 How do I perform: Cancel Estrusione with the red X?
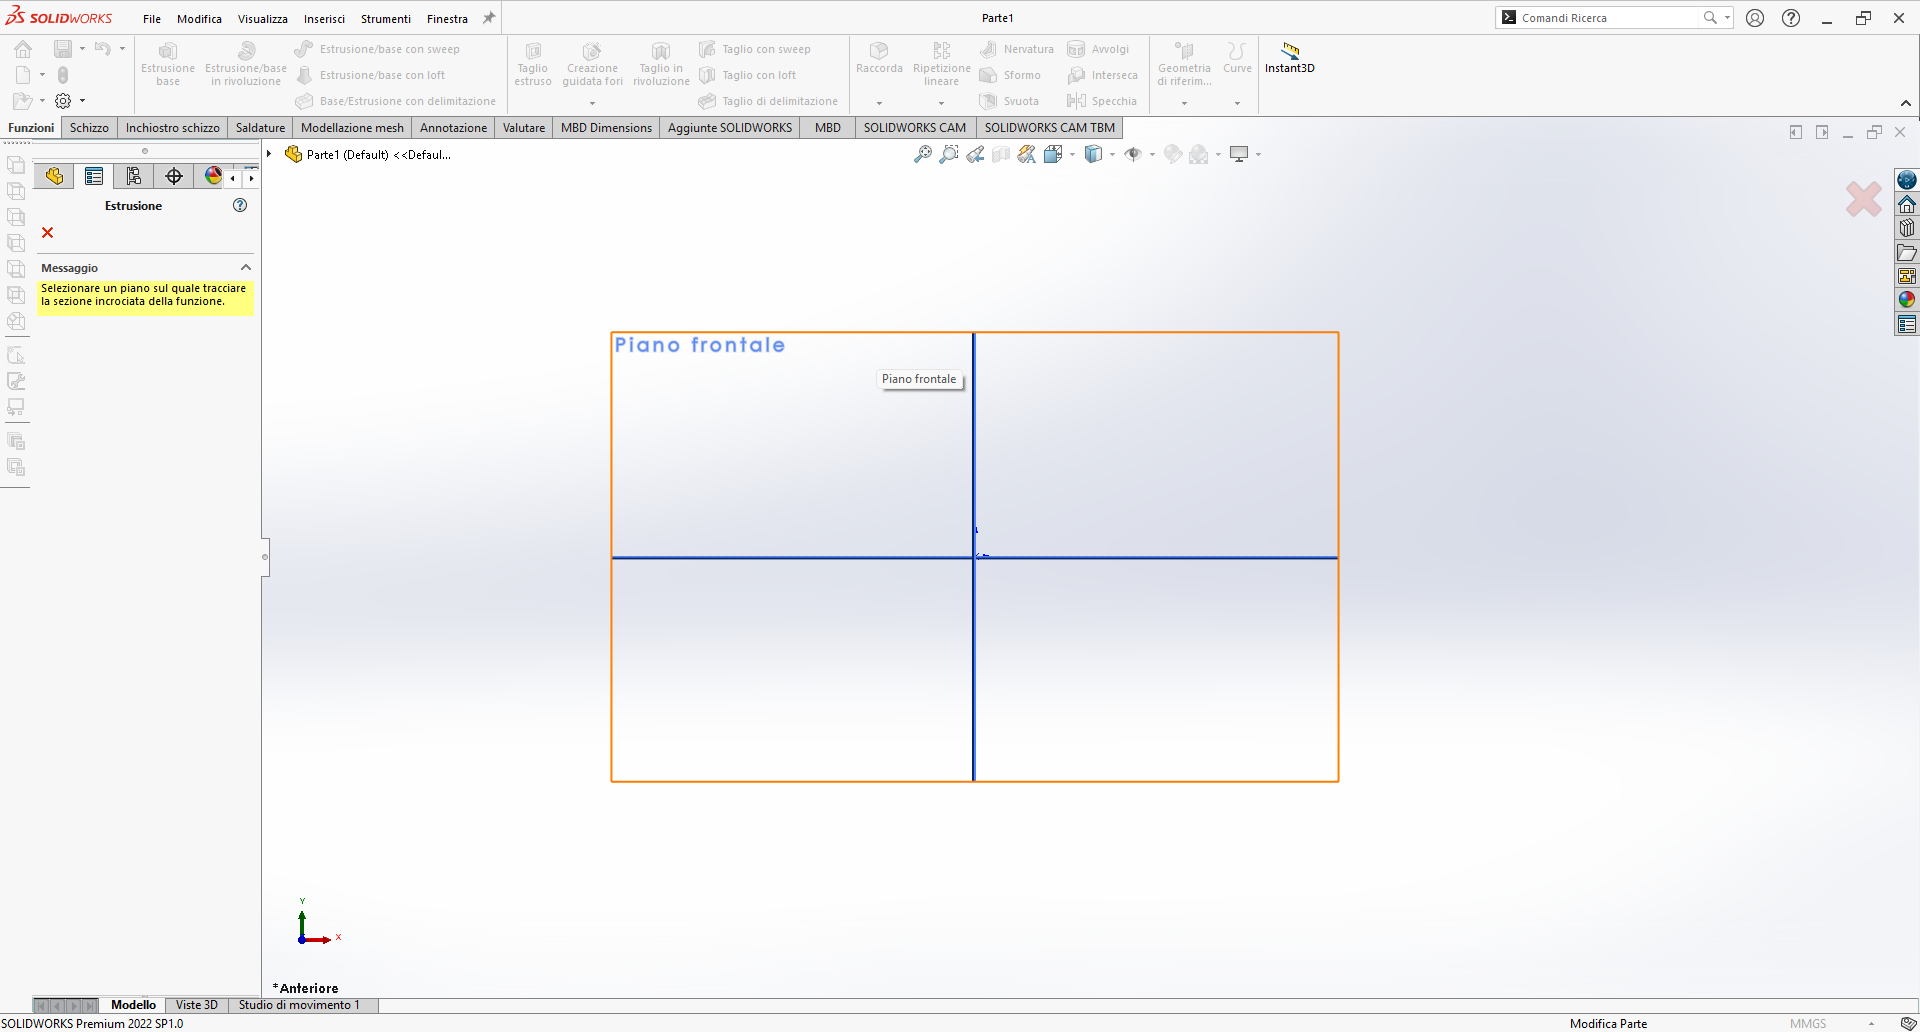click(47, 233)
